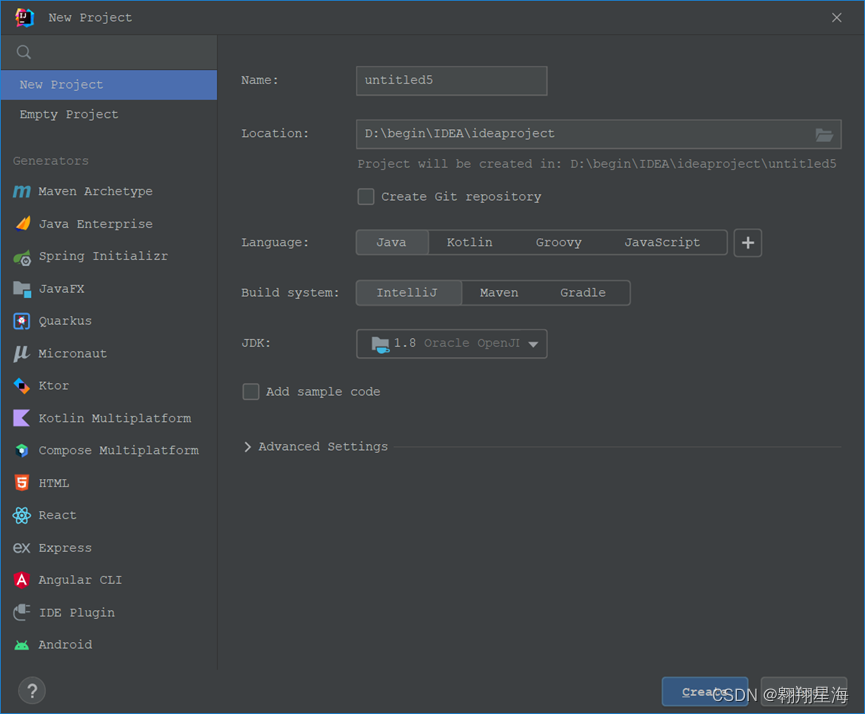Select Kotlin as project language
Viewport: 865px width, 714px height.
tap(469, 242)
